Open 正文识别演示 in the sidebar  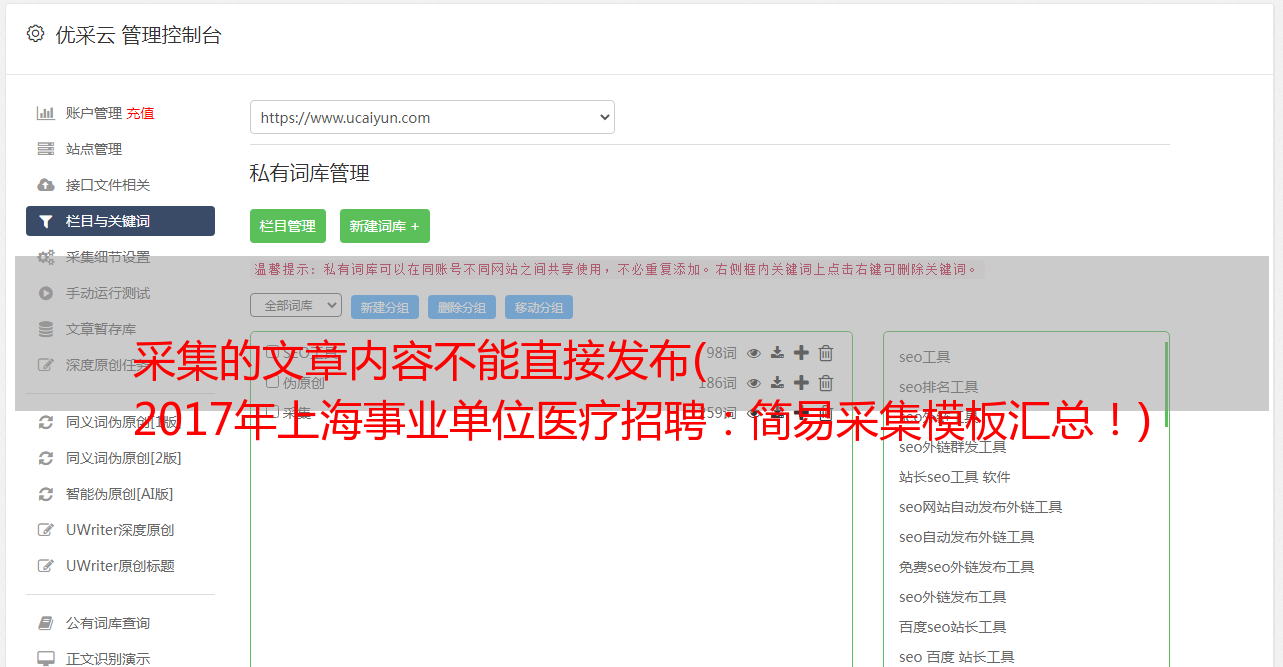click(108, 659)
